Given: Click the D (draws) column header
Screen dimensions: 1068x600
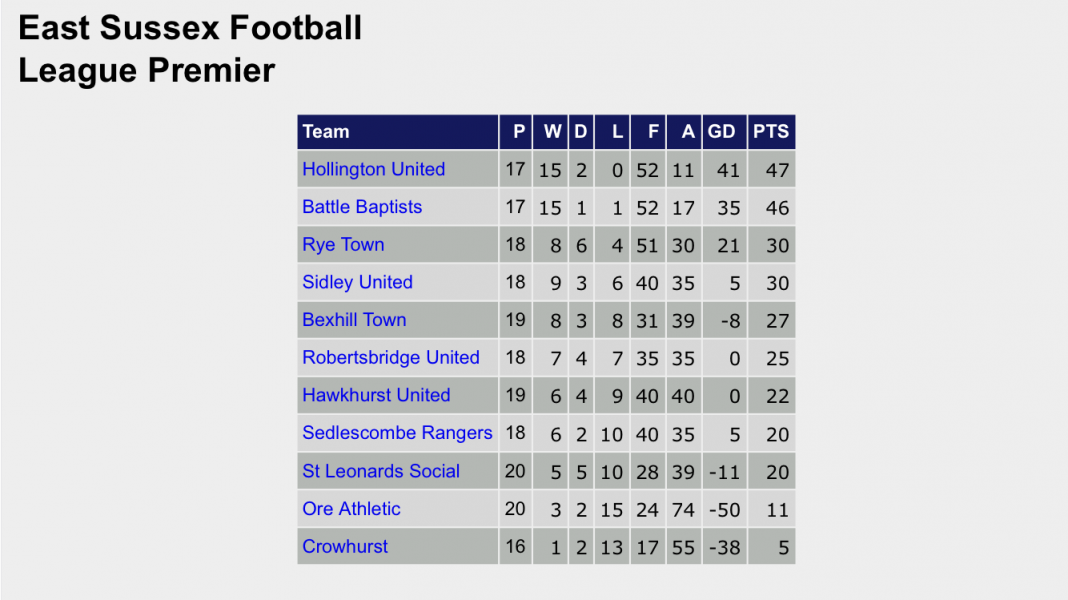Looking at the screenshot, I should 580,132.
